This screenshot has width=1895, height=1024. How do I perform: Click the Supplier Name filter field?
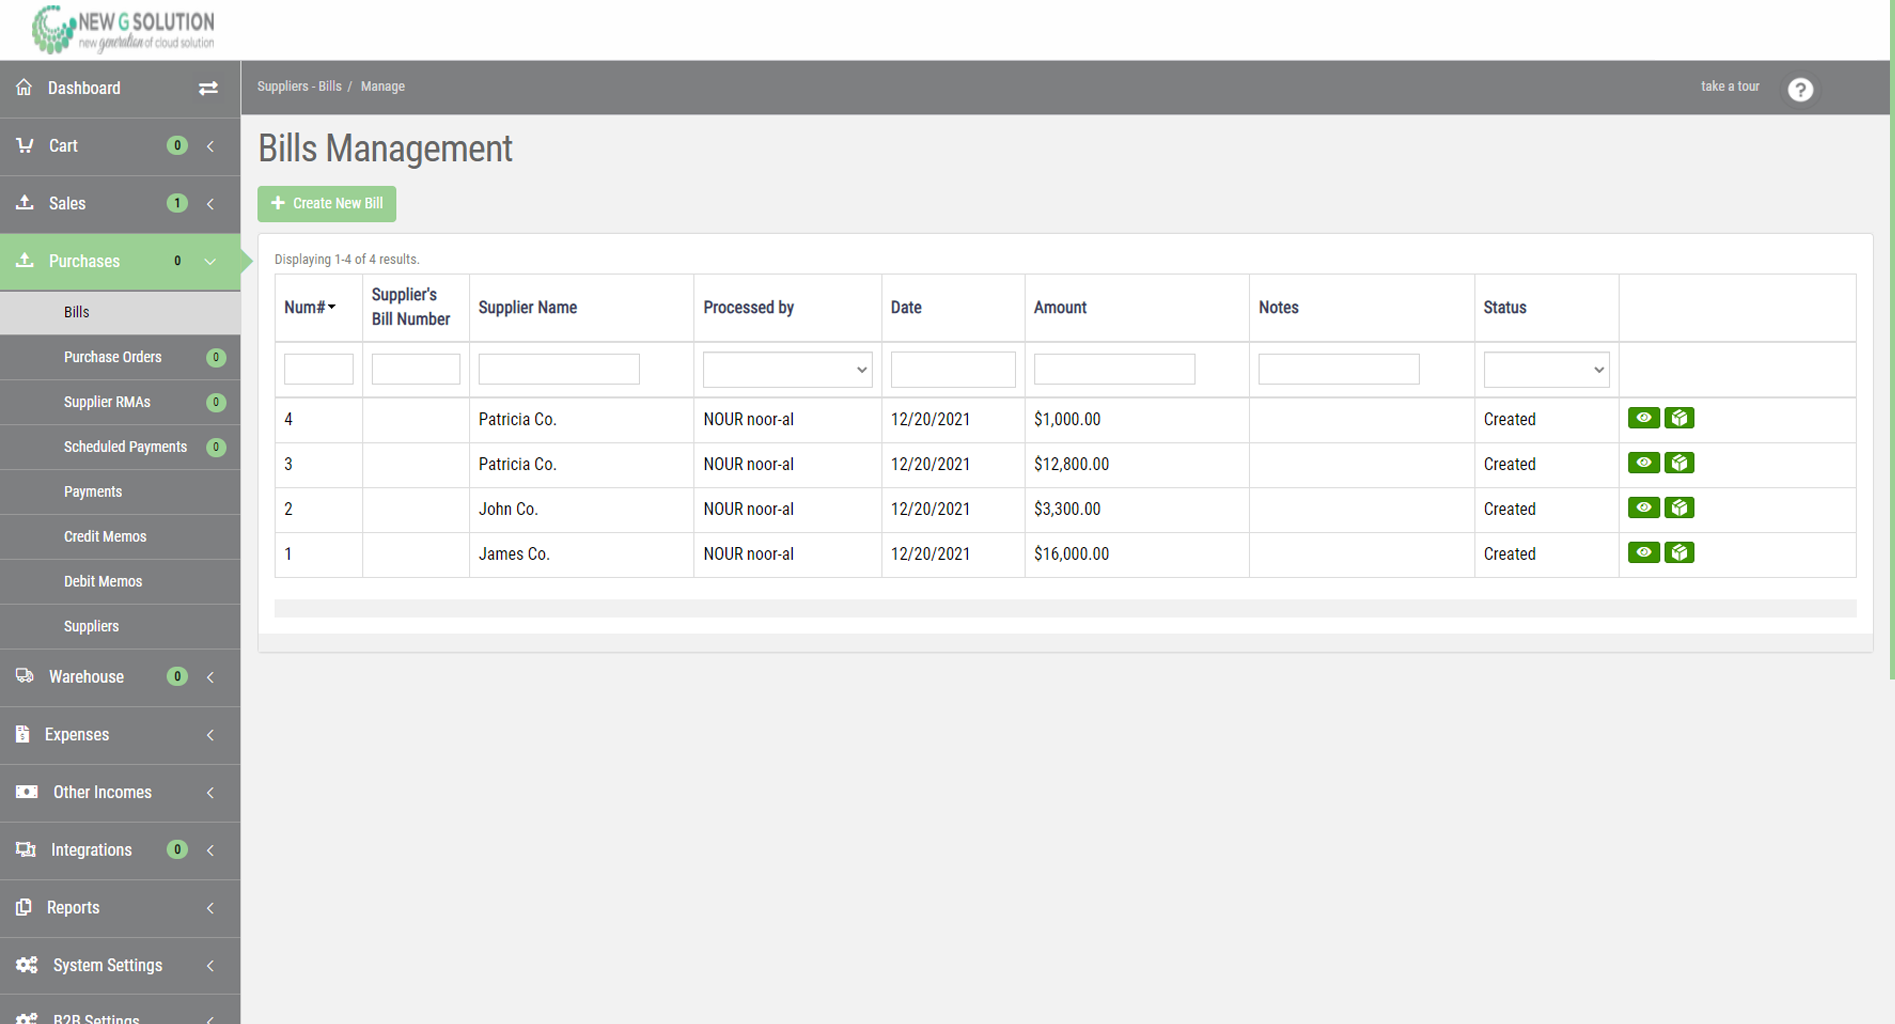click(x=558, y=370)
